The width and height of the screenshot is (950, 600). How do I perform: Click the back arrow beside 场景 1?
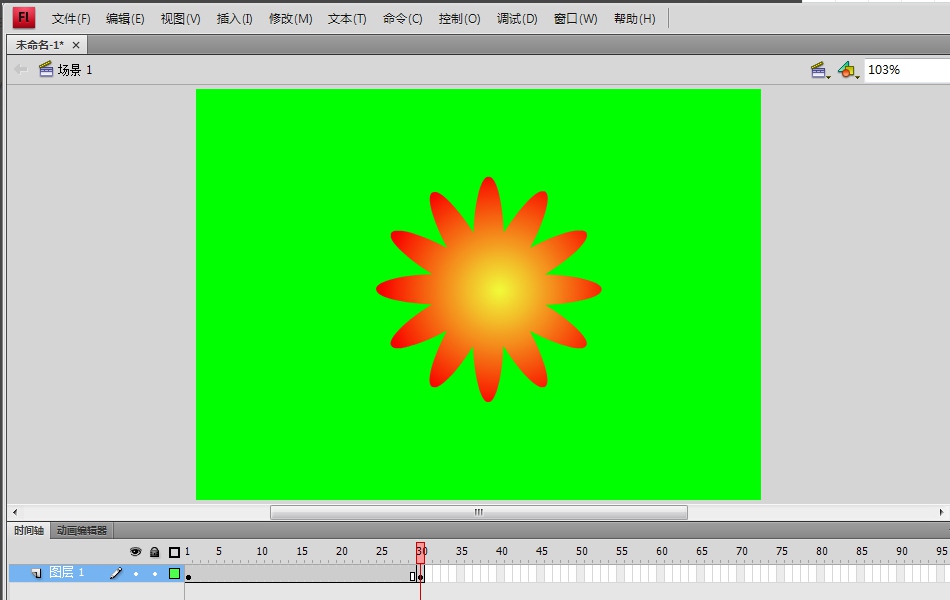pyautogui.click(x=20, y=70)
